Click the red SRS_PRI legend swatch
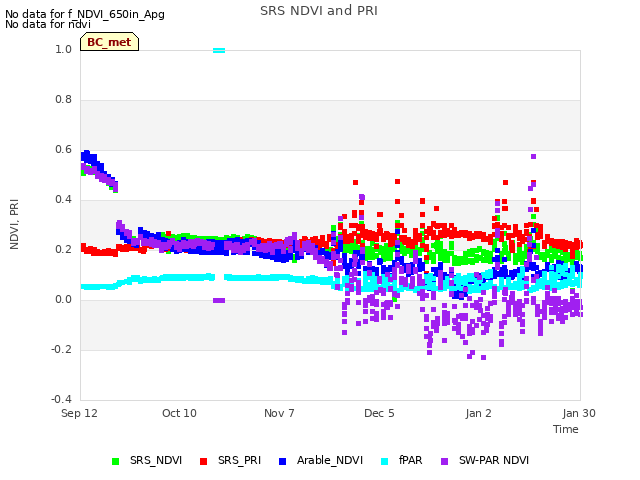 (203, 461)
